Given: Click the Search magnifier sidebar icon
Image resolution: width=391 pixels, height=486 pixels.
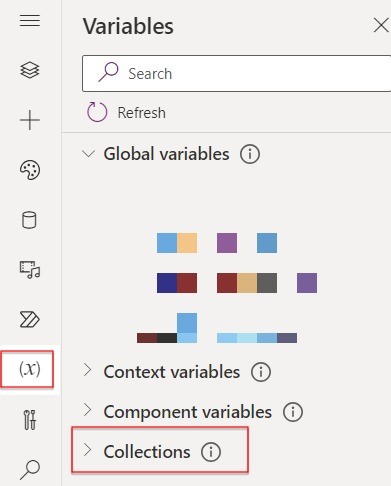Looking at the screenshot, I should coord(30,470).
